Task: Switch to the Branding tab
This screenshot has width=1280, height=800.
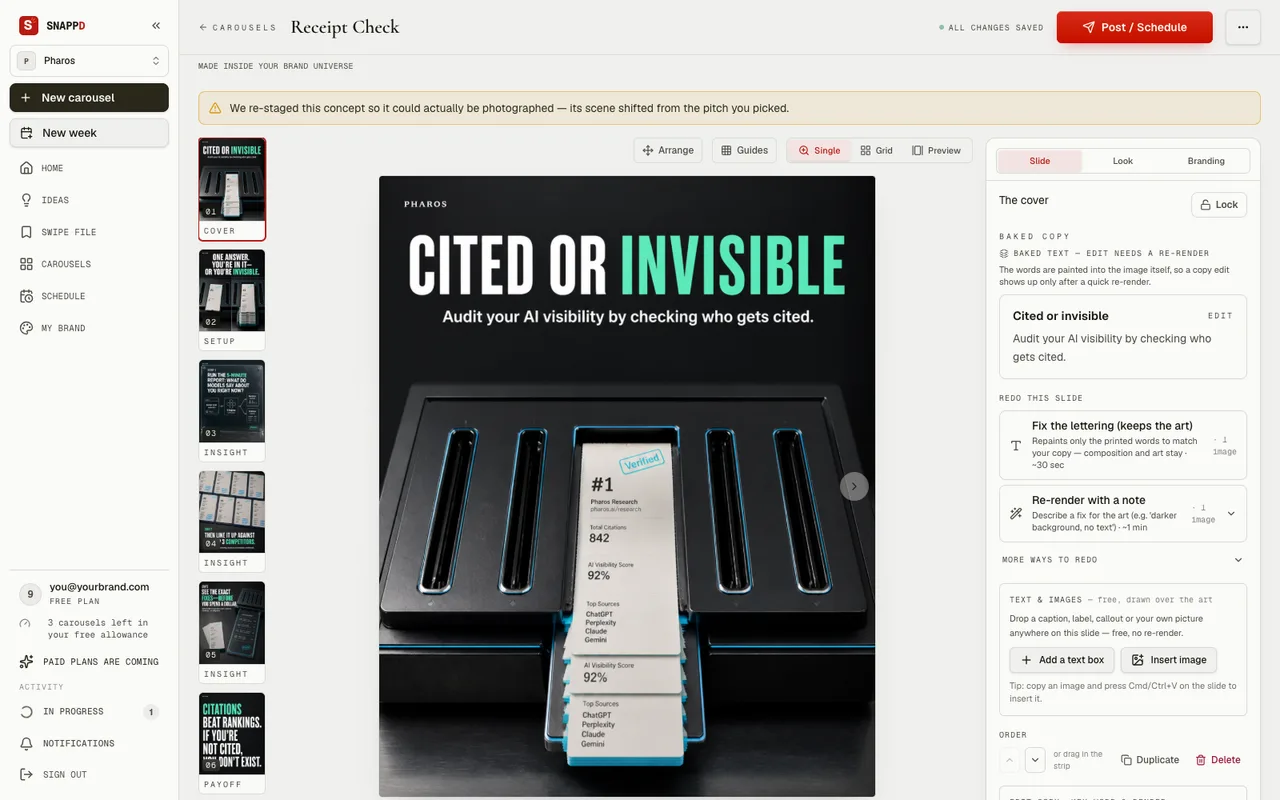Action: click(x=1206, y=161)
